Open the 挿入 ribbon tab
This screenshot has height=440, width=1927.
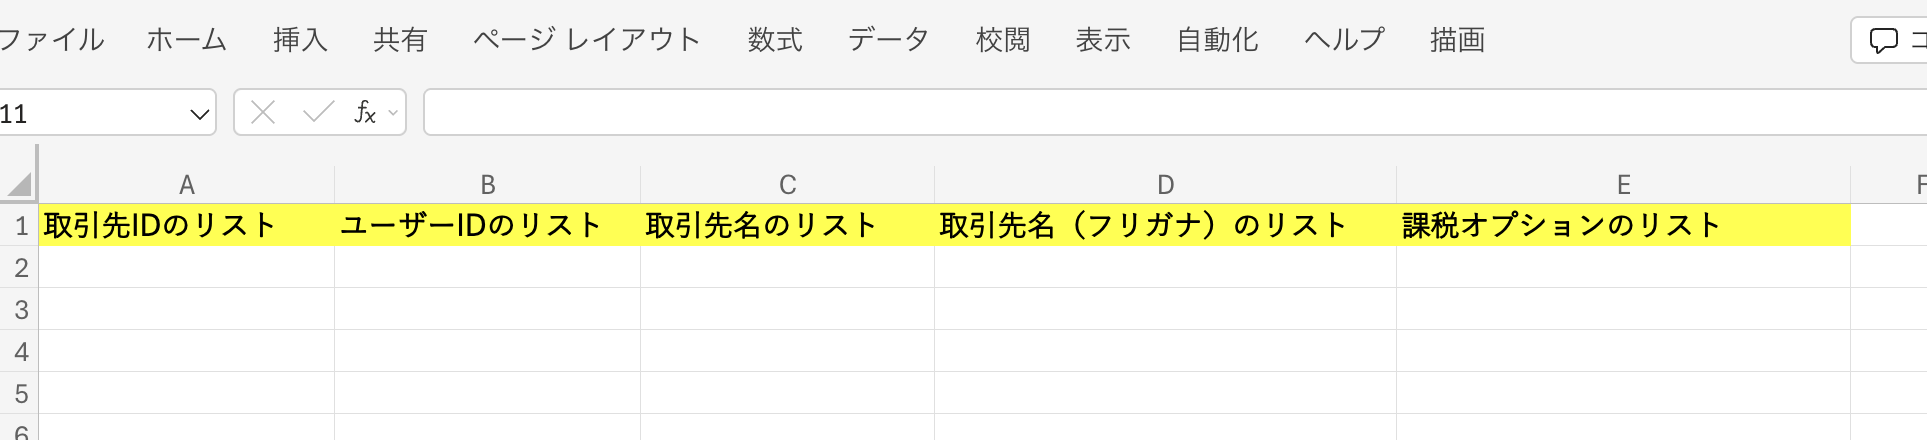pyautogui.click(x=300, y=40)
